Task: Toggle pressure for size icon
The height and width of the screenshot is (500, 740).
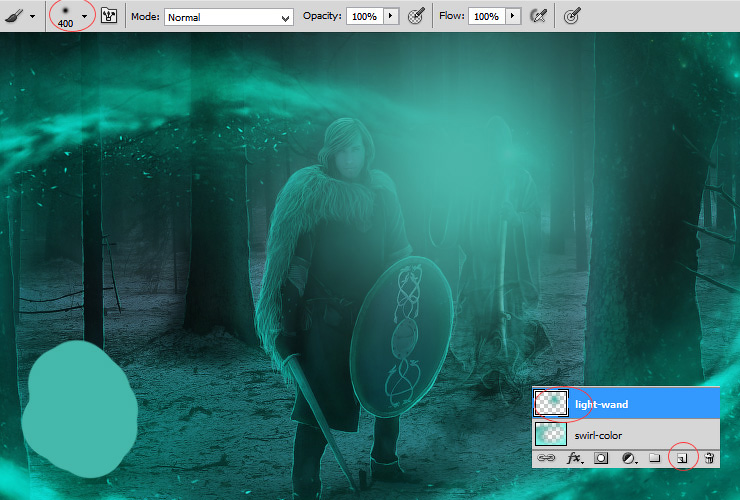Action: (572, 17)
